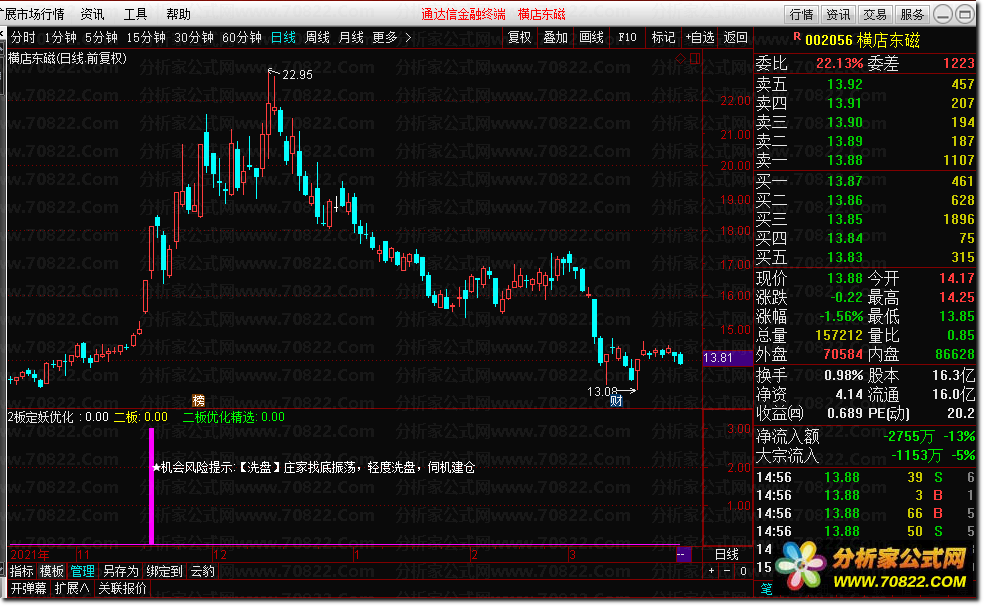This screenshot has width=985, height=606.
Task: Click the 绑定到 button
Action: point(165,571)
